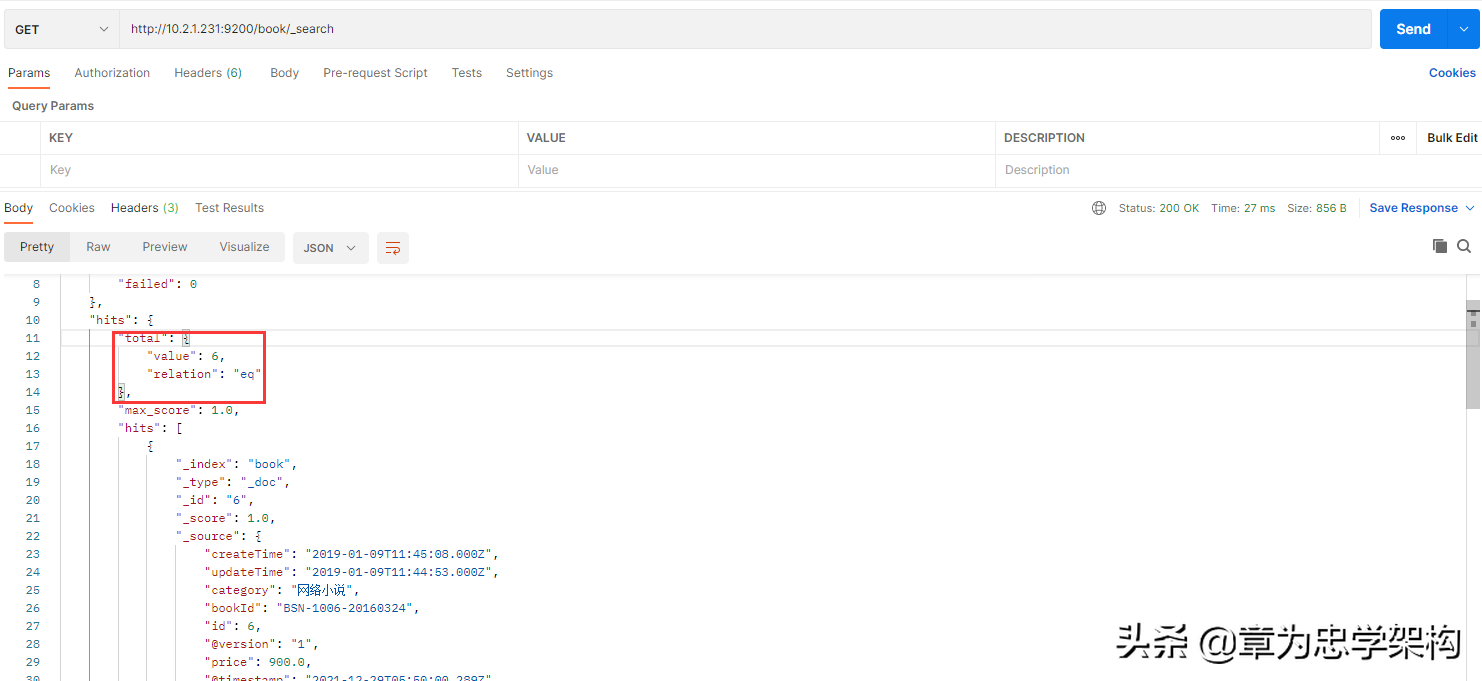Click the "Size: 856 B" text
Viewport: 1482px width, 681px height.
(x=1316, y=208)
